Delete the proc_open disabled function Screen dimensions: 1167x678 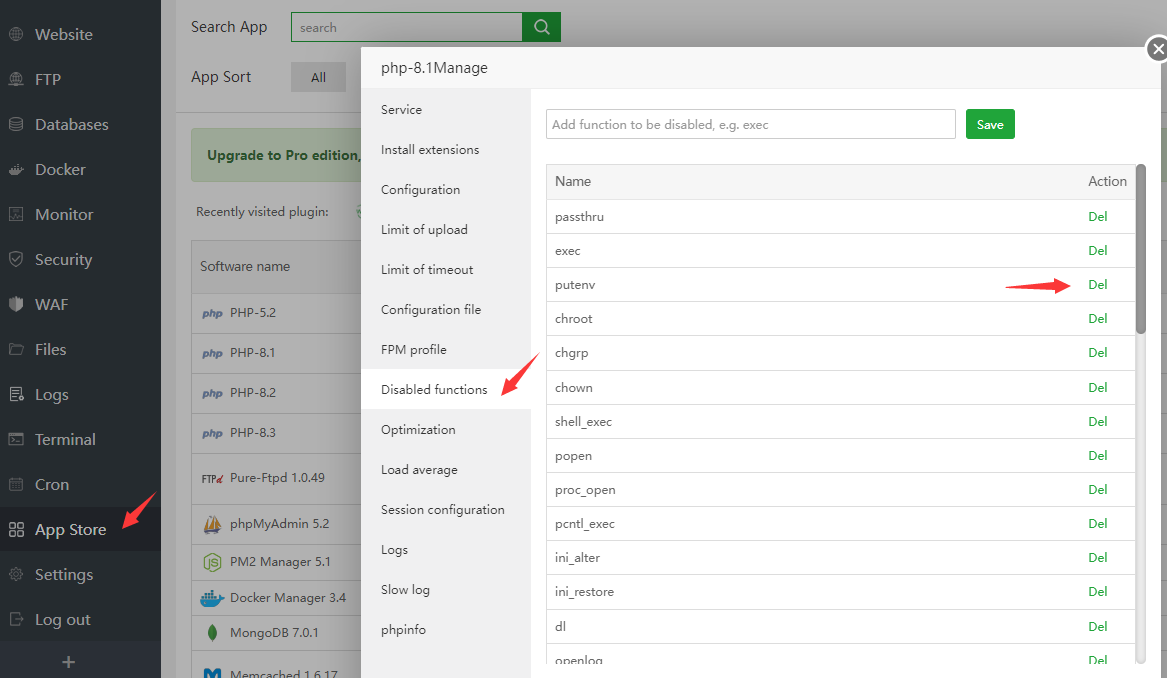[1098, 490]
